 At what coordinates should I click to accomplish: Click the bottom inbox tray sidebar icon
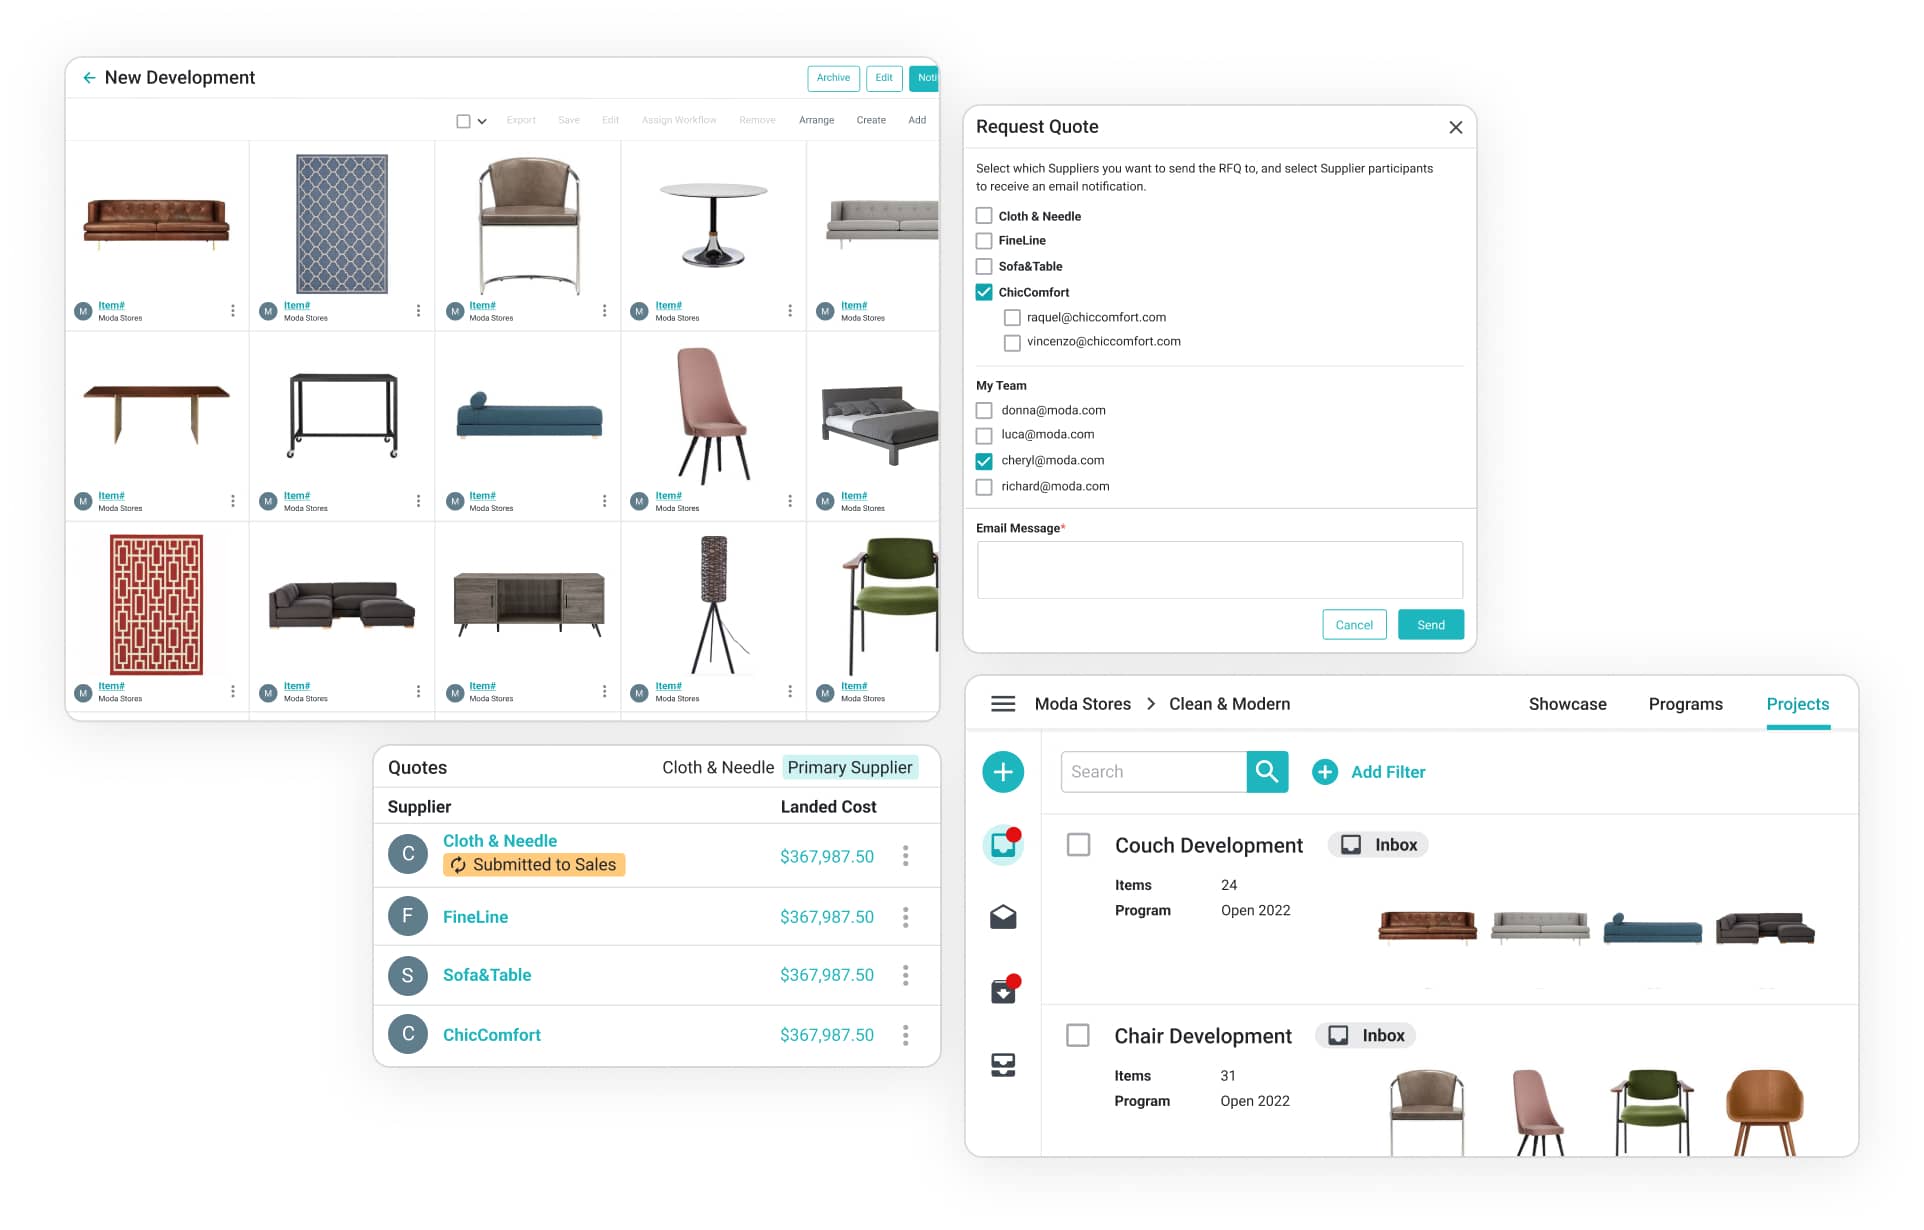(1002, 1065)
